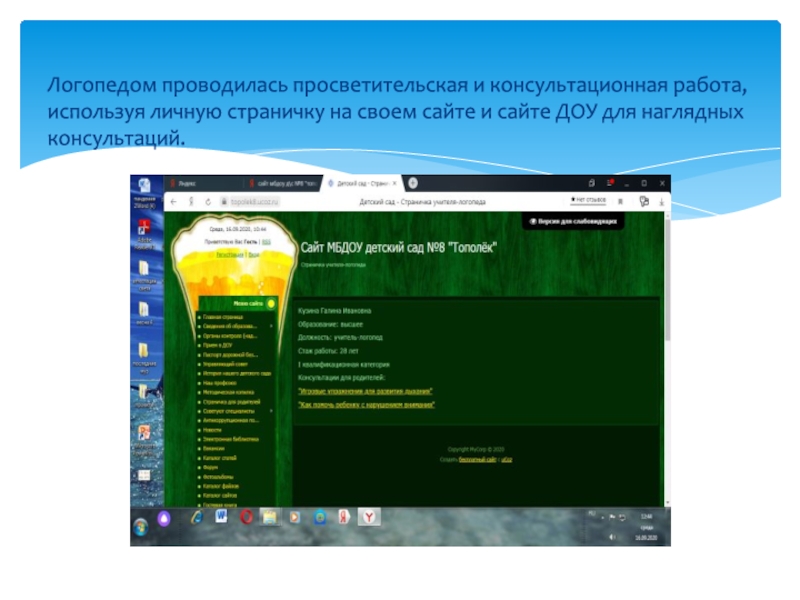The height and width of the screenshot is (600, 800).
Task: Open 'Управляющий совет' menu item
Action: [x=225, y=364]
